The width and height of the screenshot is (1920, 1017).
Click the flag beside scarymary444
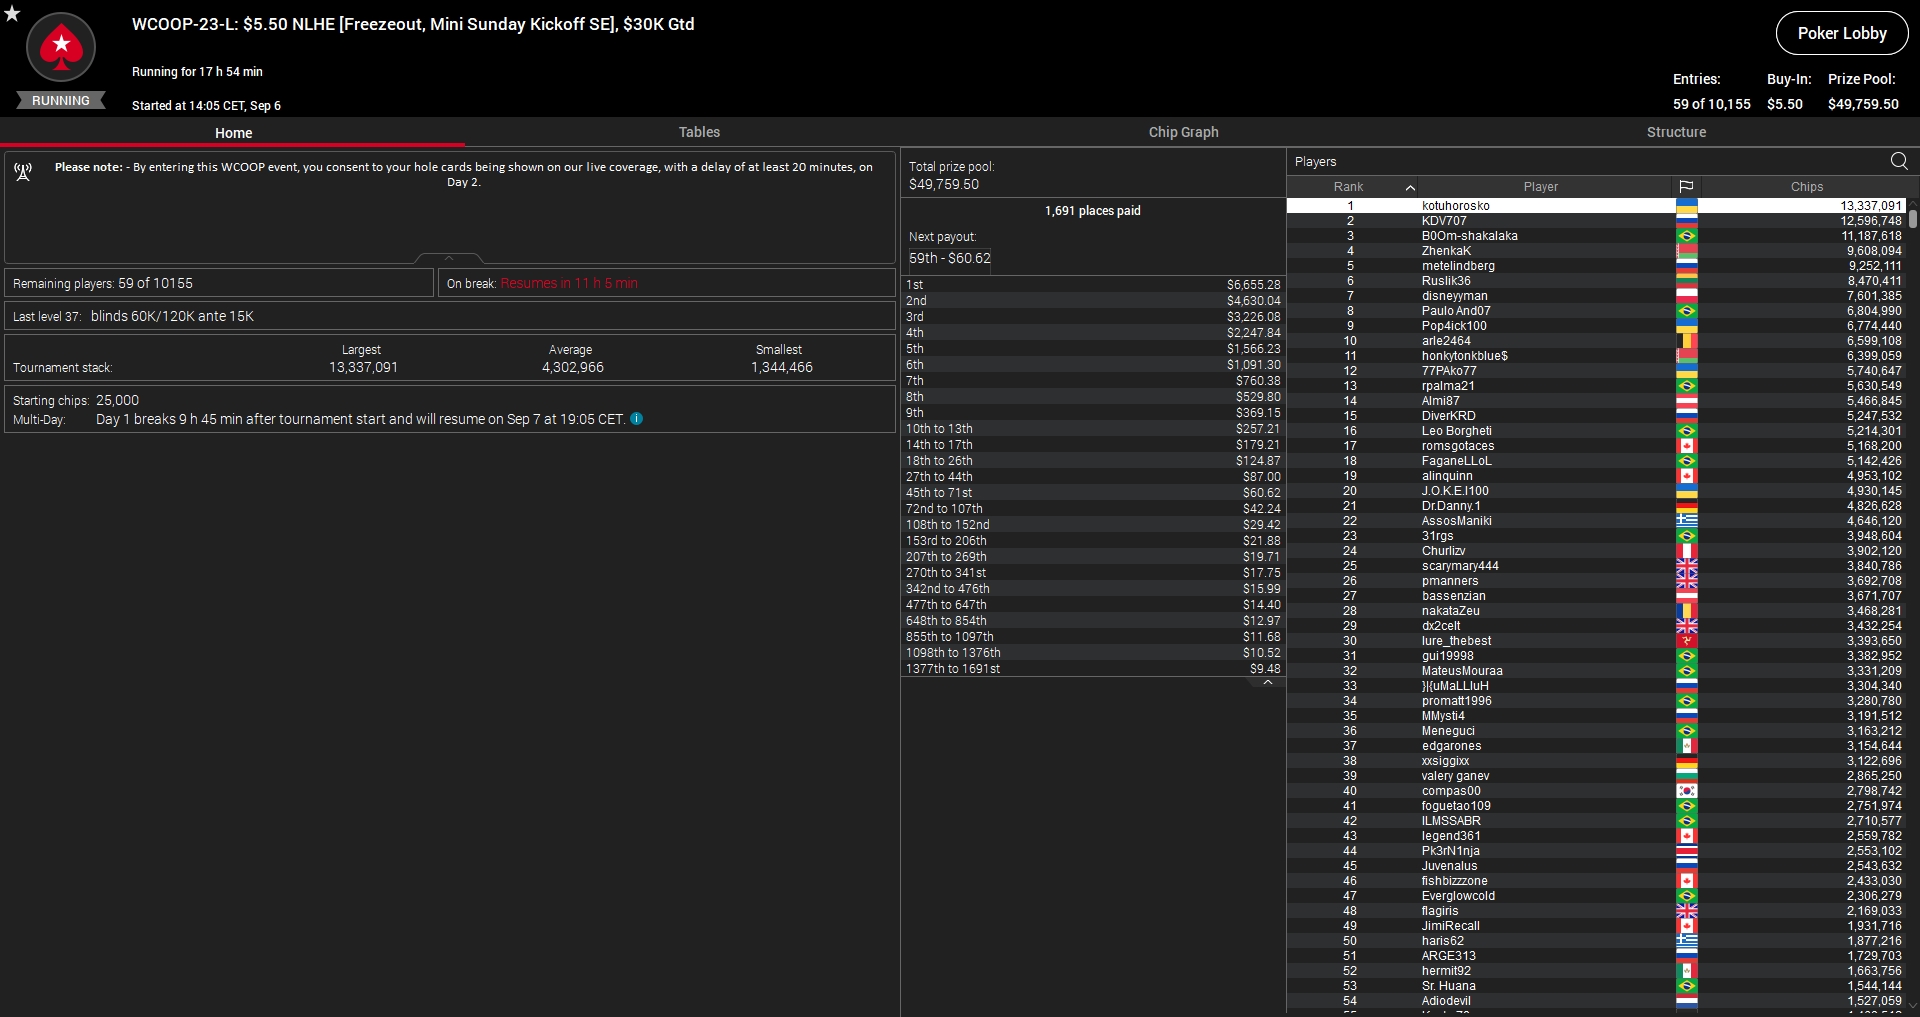click(1687, 566)
